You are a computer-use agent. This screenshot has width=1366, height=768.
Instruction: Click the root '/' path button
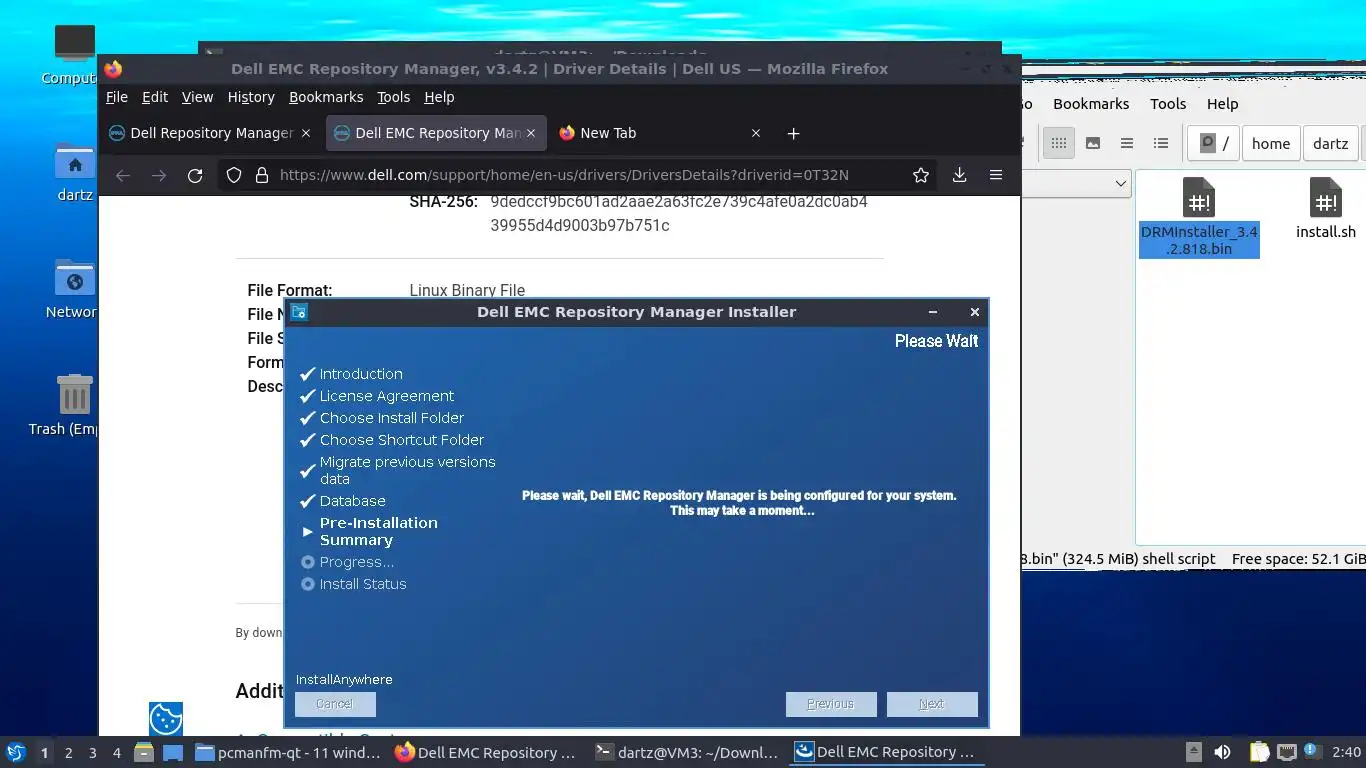(1214, 143)
